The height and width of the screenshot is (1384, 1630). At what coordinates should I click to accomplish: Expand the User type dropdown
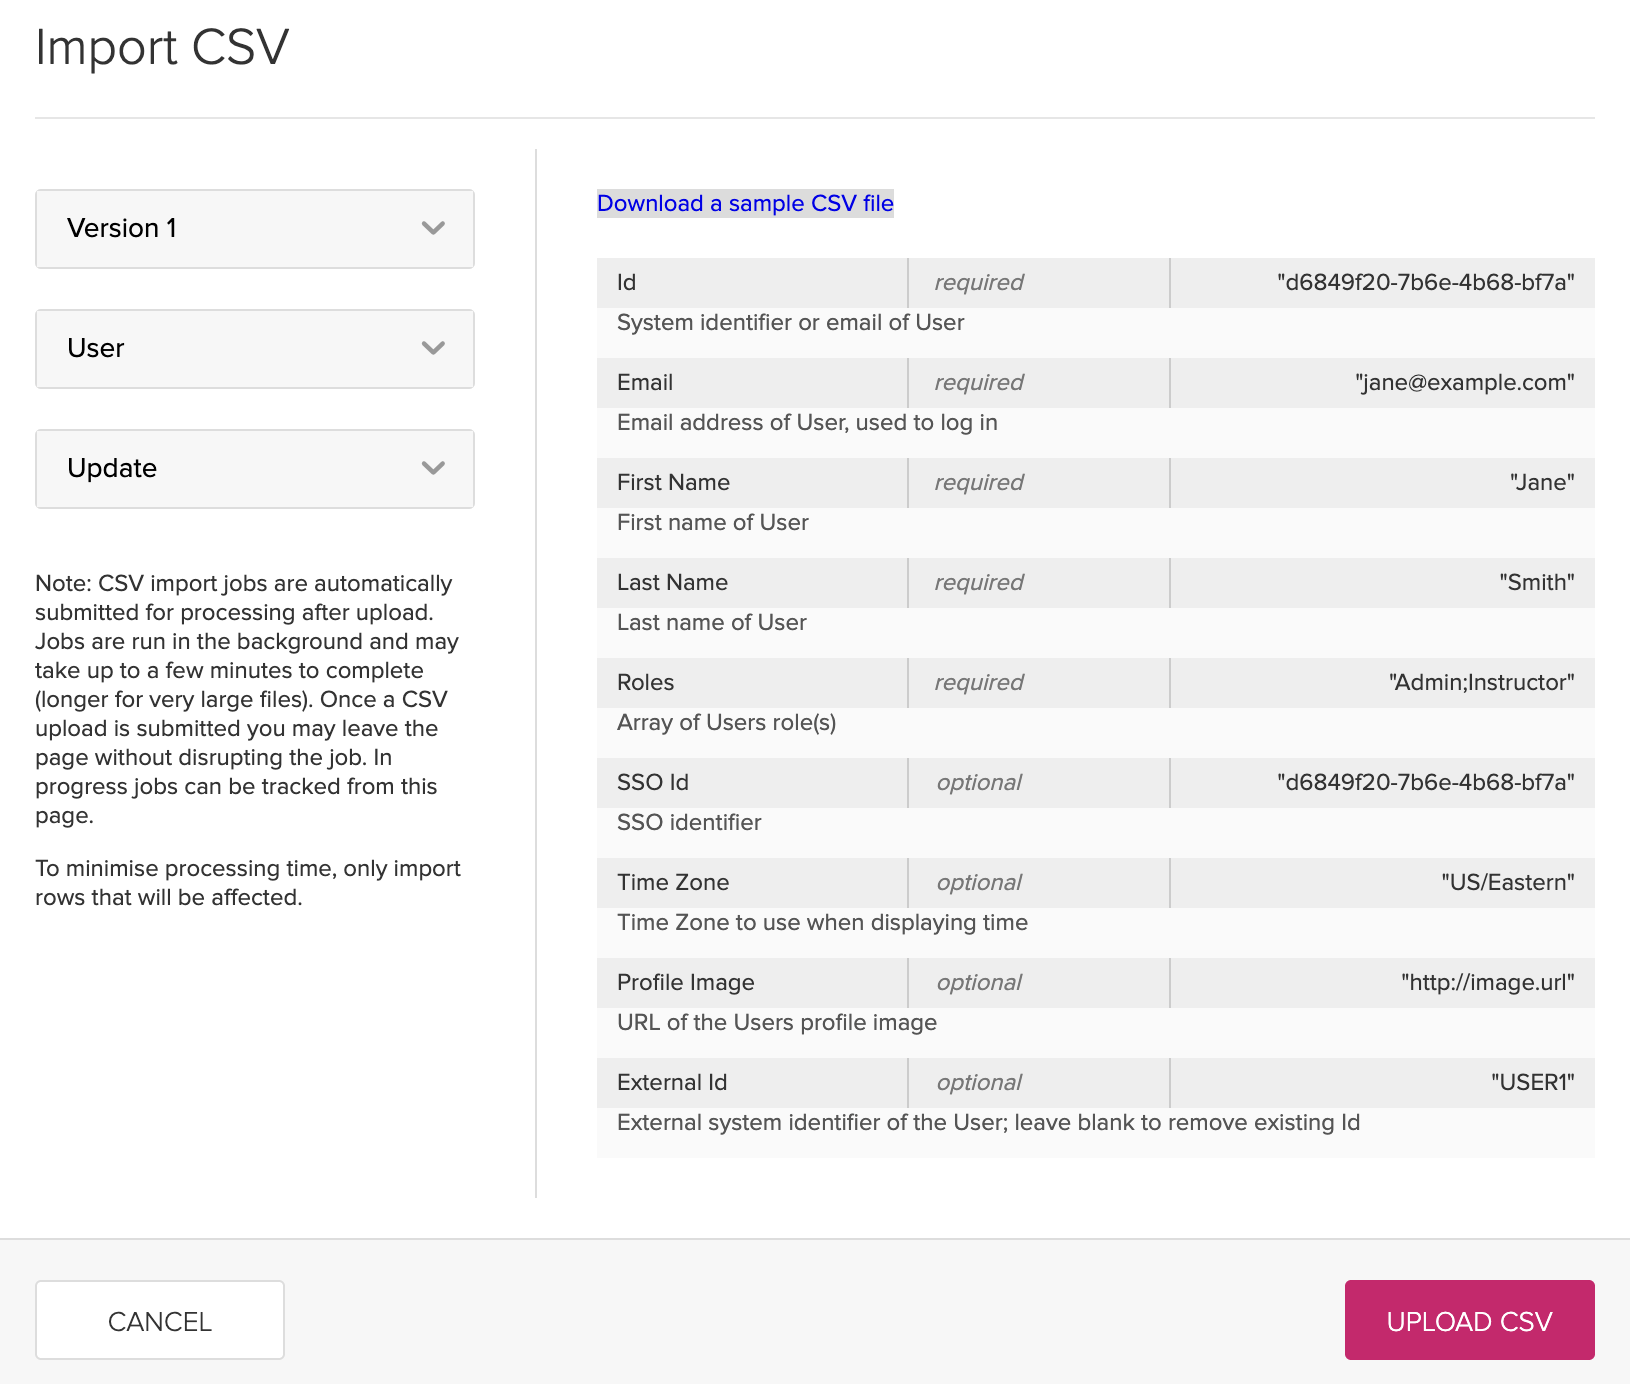click(x=254, y=349)
